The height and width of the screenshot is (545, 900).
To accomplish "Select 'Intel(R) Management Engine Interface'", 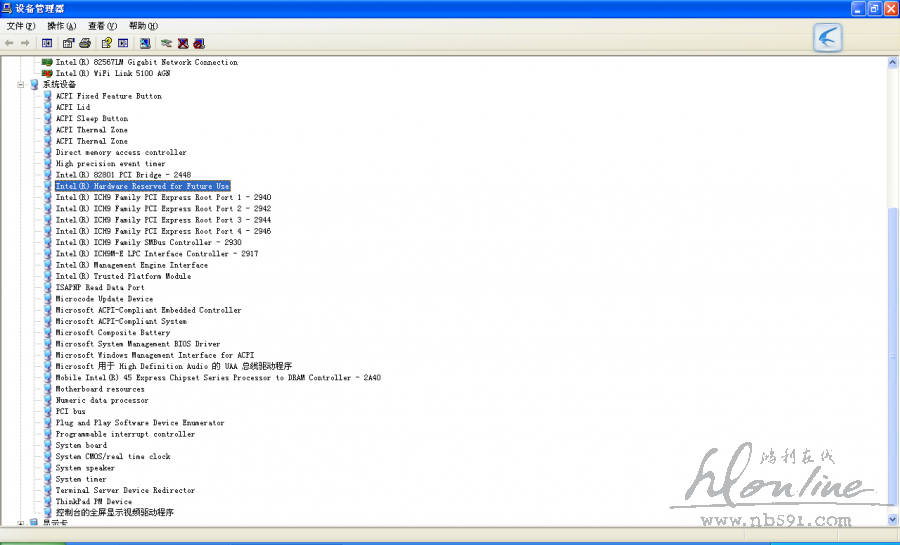I will (132, 265).
